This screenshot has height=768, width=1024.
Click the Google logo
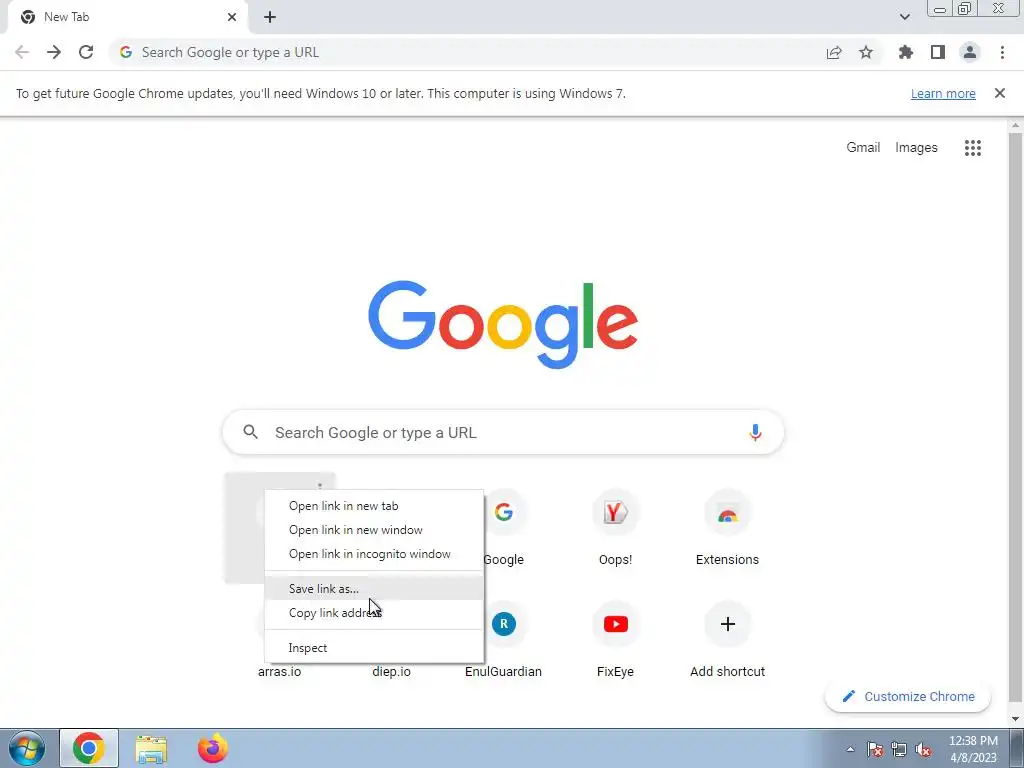pos(503,325)
